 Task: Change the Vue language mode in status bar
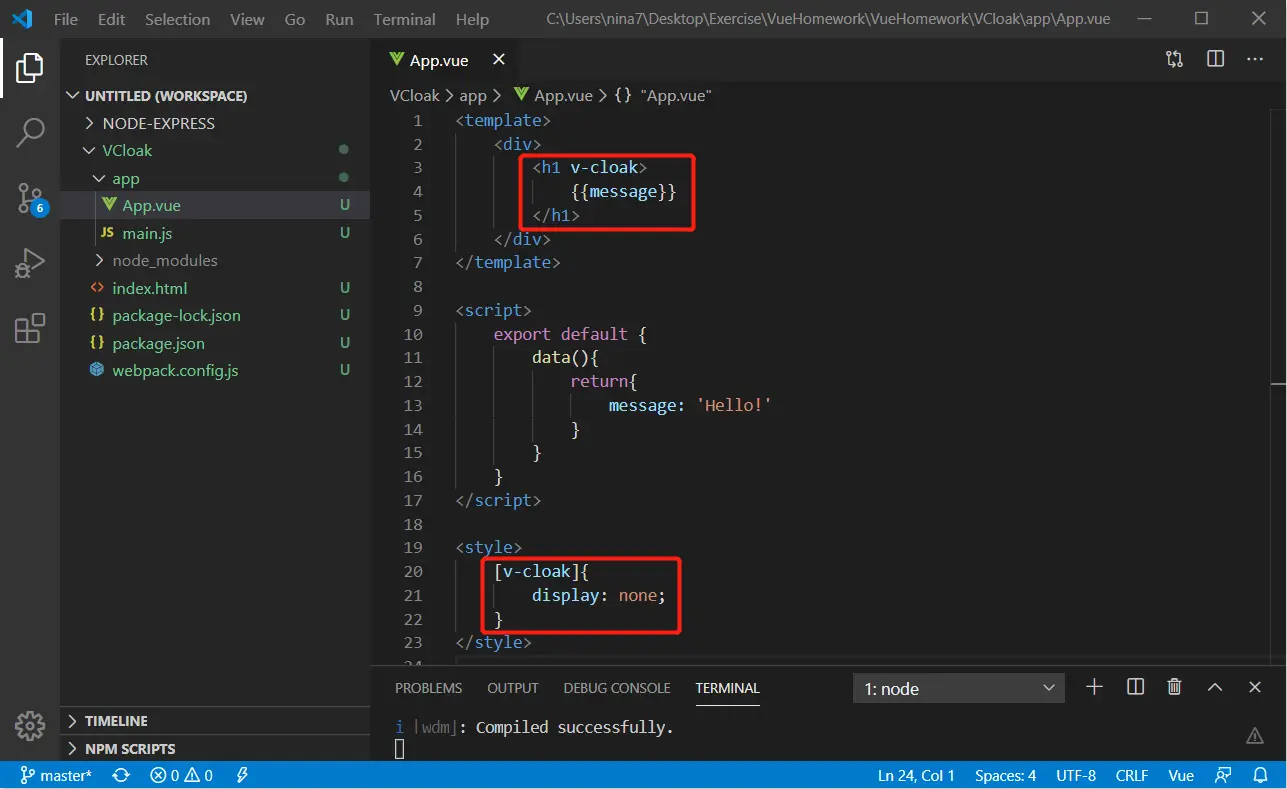[x=1181, y=775]
